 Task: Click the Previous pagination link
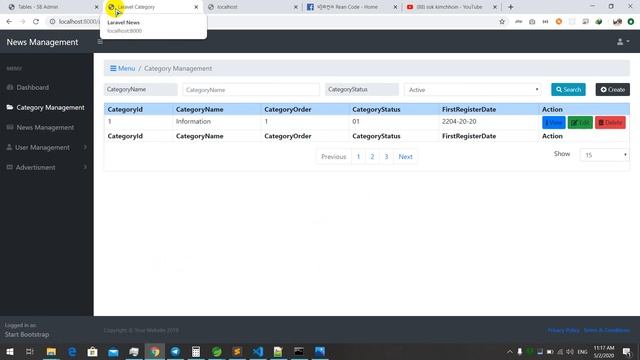(333, 157)
